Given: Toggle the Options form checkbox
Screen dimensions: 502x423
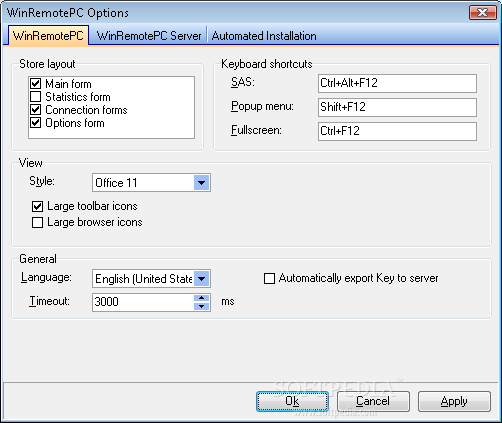Looking at the screenshot, I should (x=36, y=123).
